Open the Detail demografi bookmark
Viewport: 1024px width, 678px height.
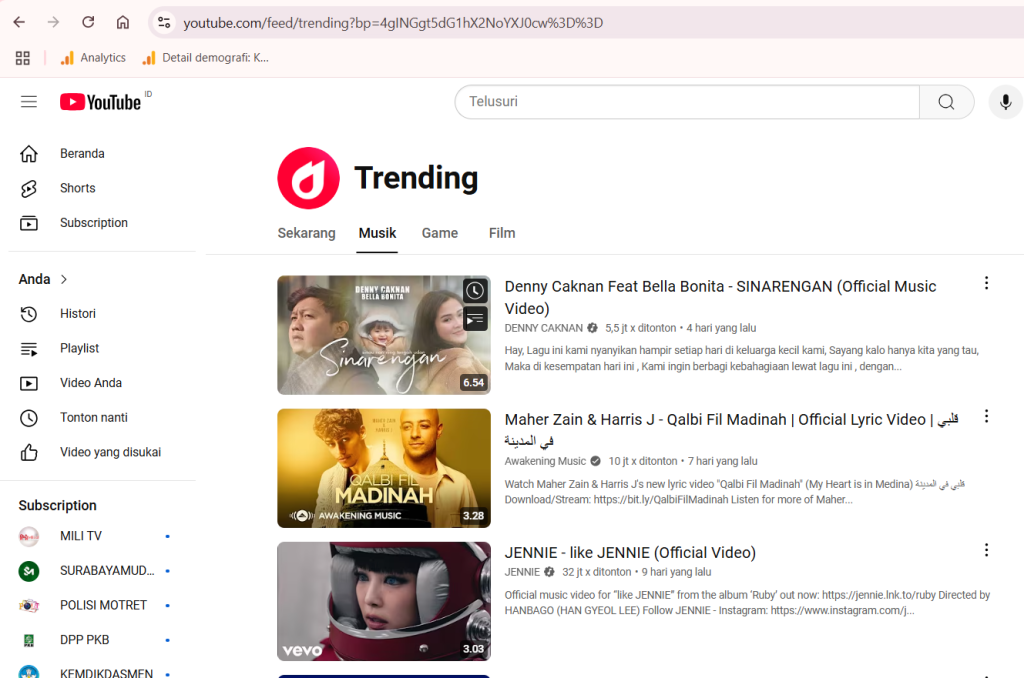click(x=206, y=58)
